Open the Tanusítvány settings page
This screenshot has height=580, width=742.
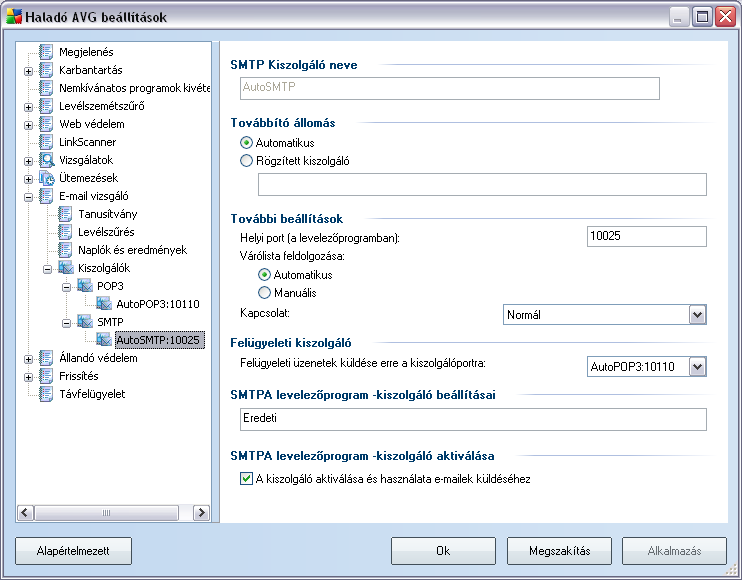(108, 214)
